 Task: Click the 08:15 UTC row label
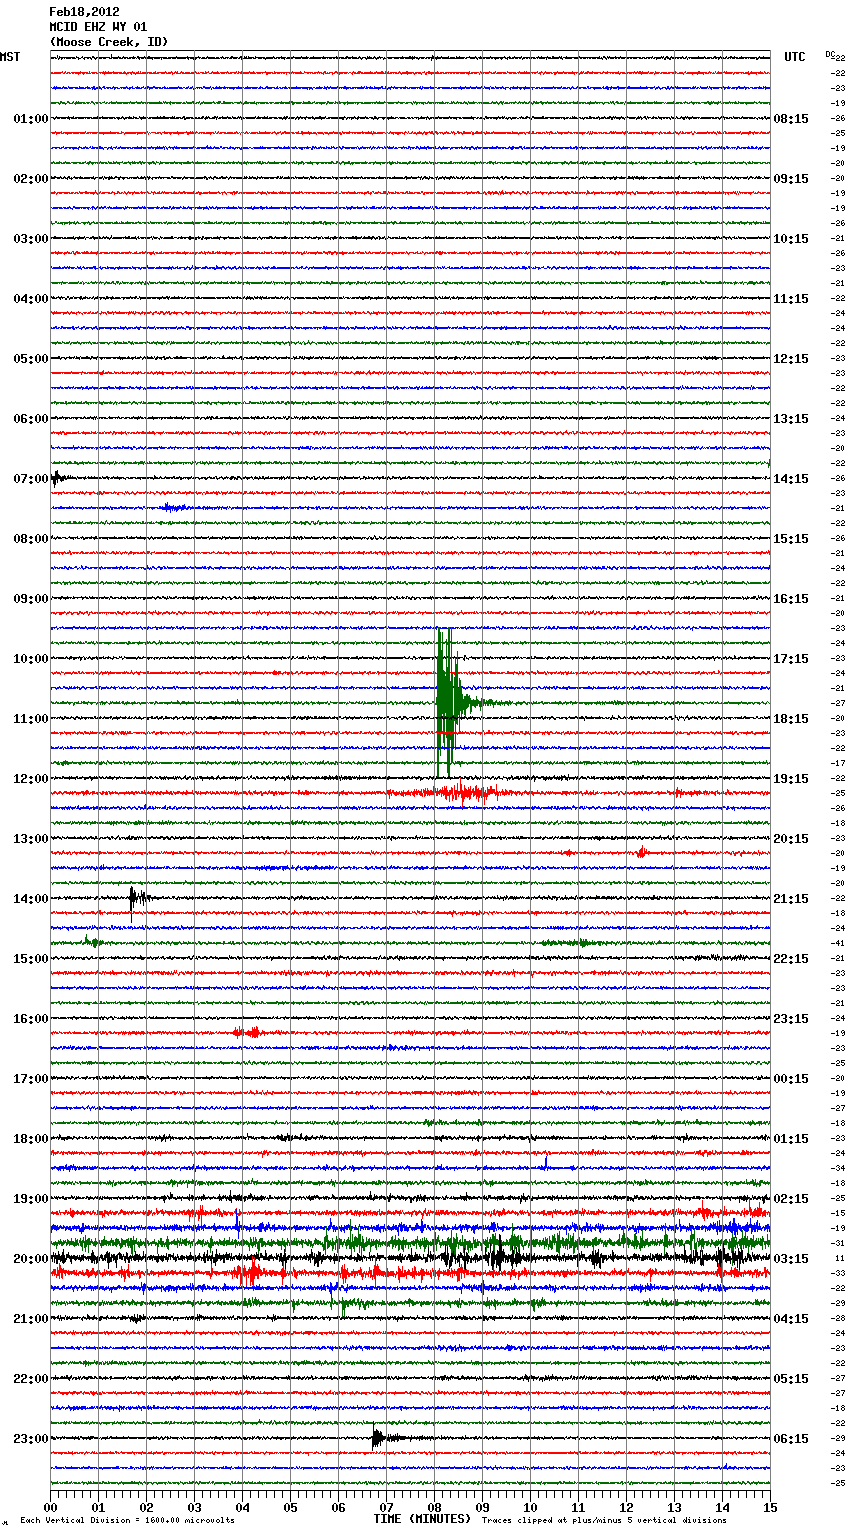click(791, 119)
